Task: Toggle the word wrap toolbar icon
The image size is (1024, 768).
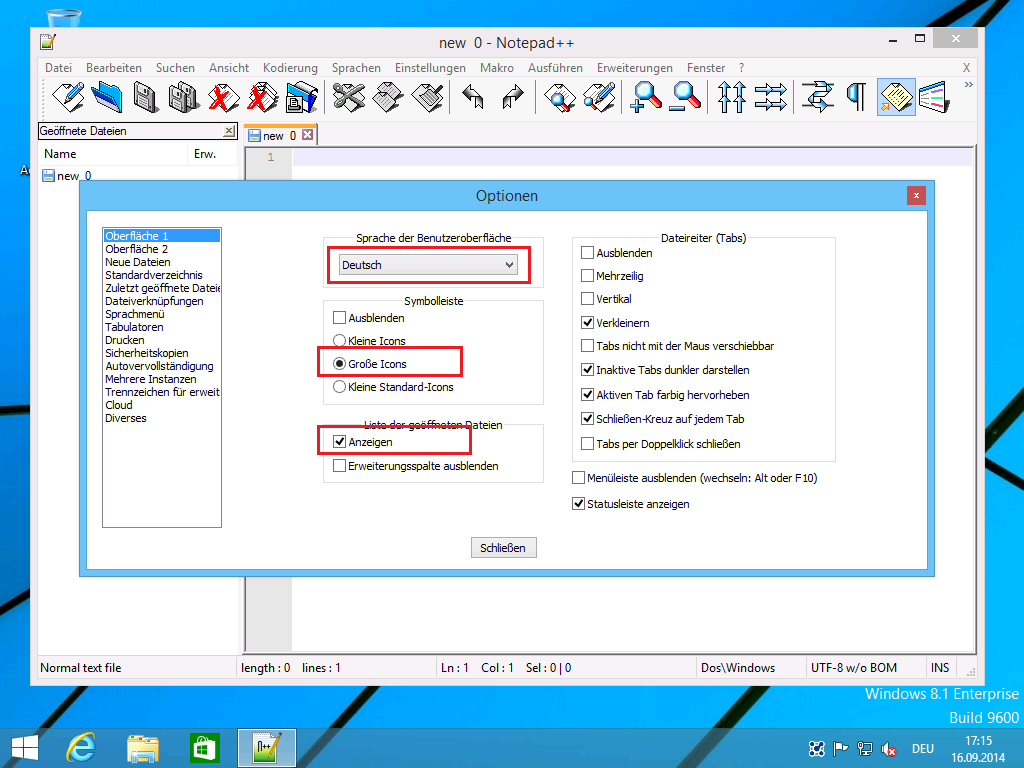Action: [817, 97]
